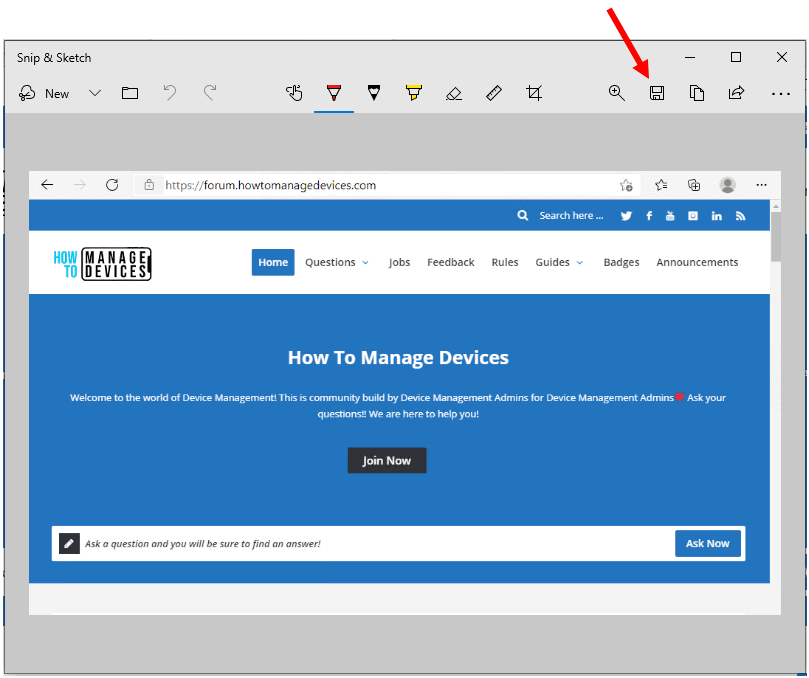Click the browser address bar URL field
The width and height of the screenshot is (809, 678).
coord(380,185)
